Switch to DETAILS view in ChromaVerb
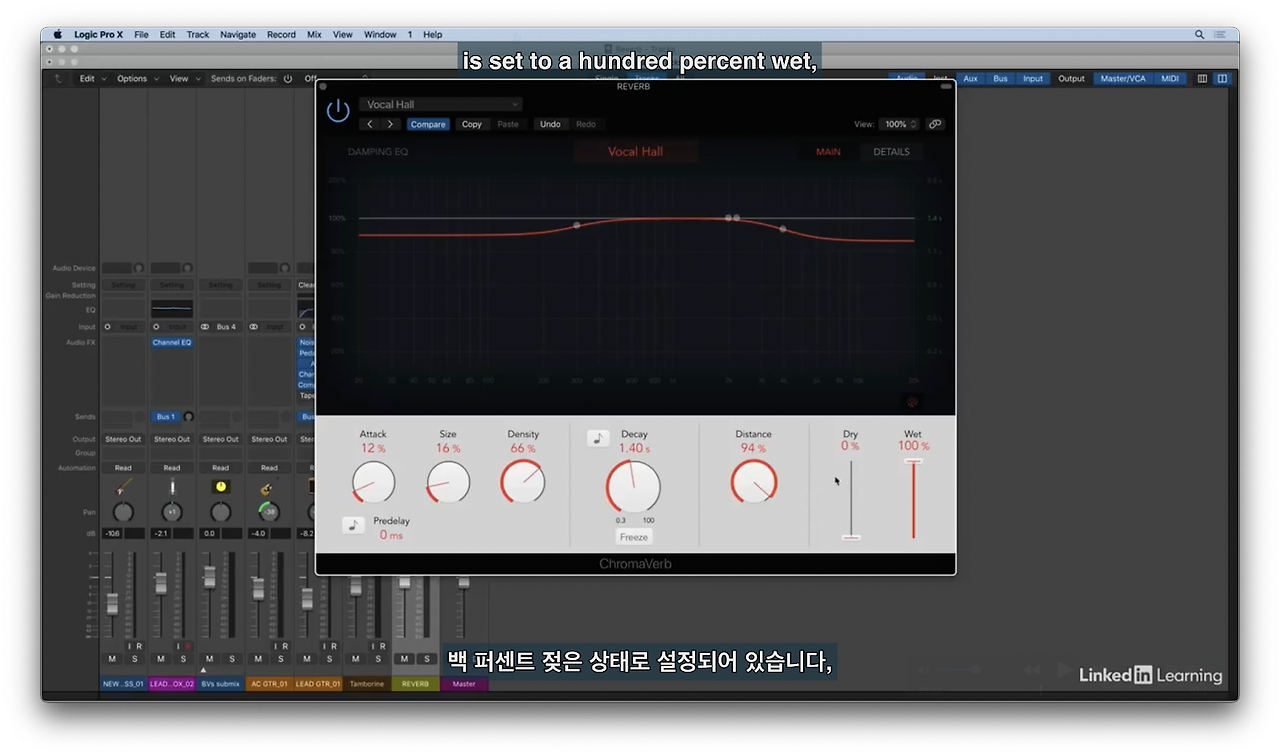This screenshot has width=1280, height=756. tap(891, 152)
